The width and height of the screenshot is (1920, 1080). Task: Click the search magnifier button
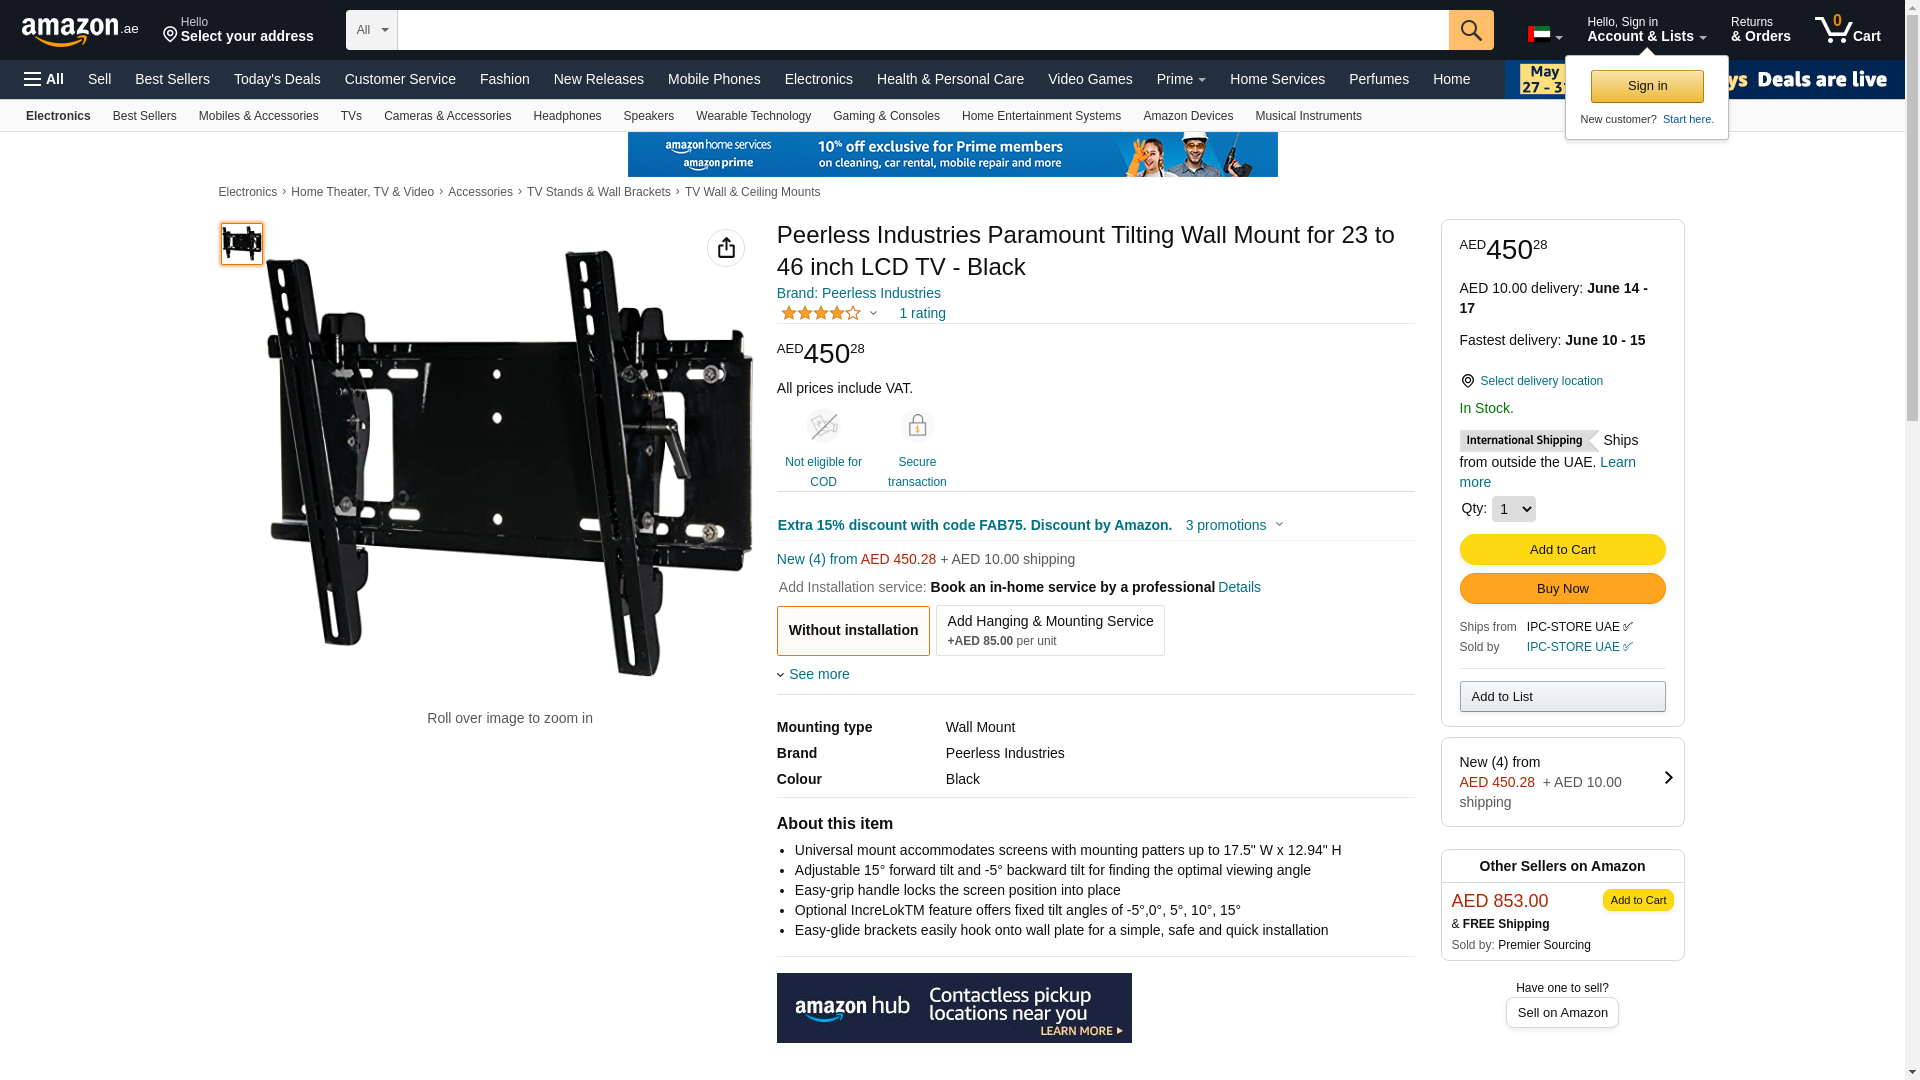(1471, 30)
